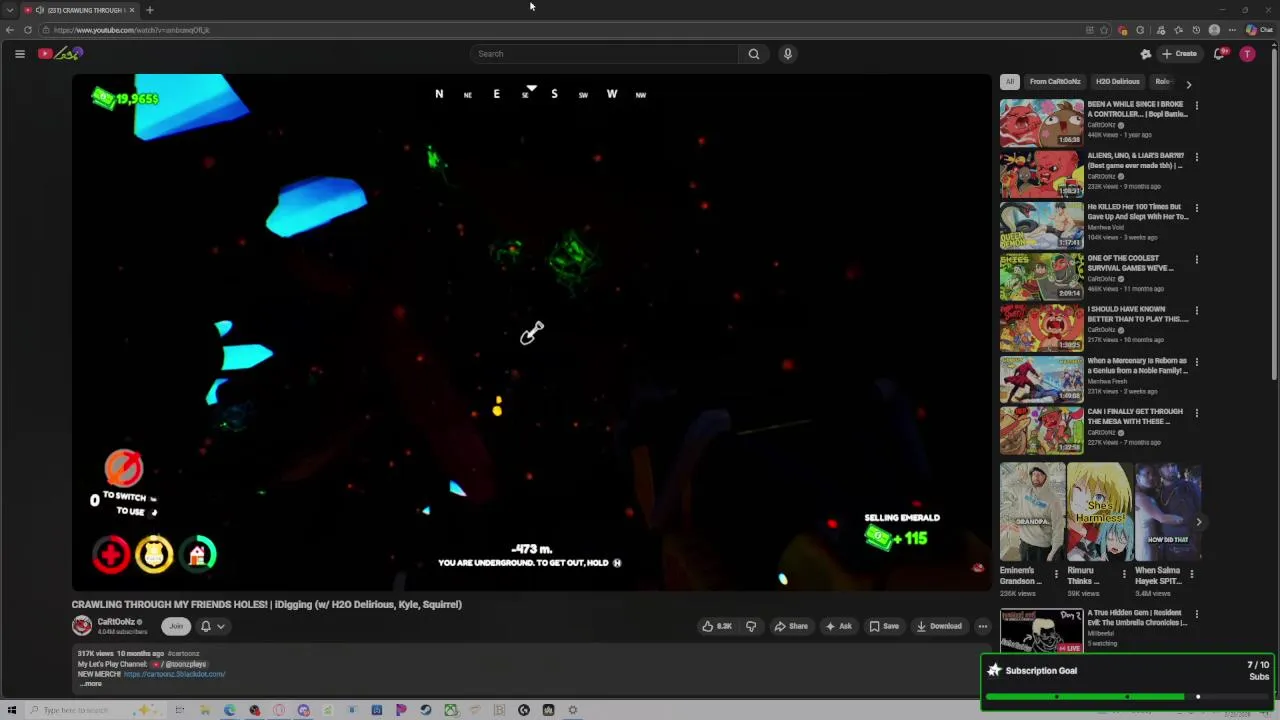Click the browser back arrow
This screenshot has width=1280, height=720.
click(10, 30)
